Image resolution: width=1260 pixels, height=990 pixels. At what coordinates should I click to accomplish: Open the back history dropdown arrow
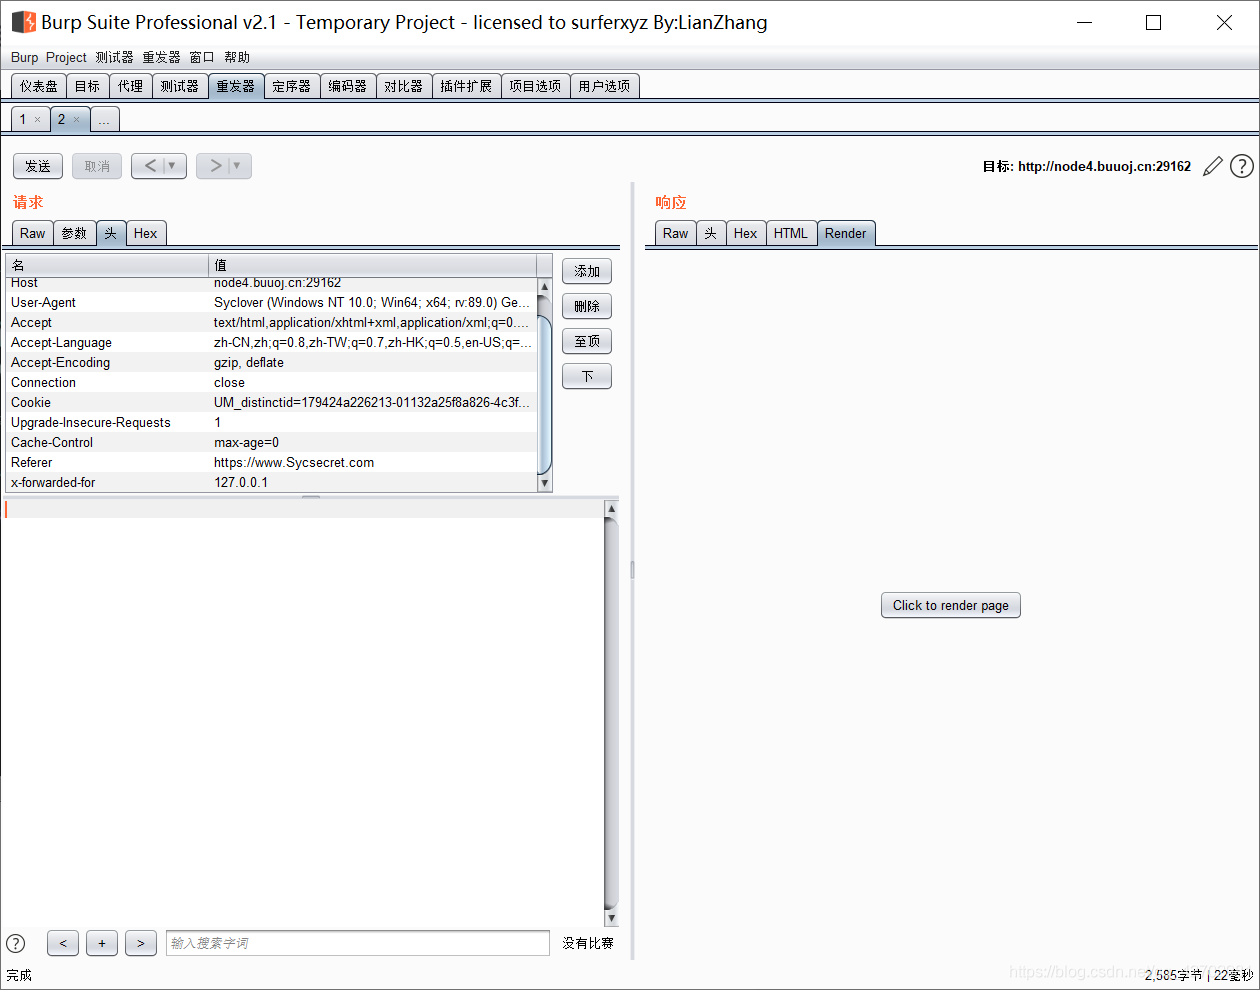(172, 166)
